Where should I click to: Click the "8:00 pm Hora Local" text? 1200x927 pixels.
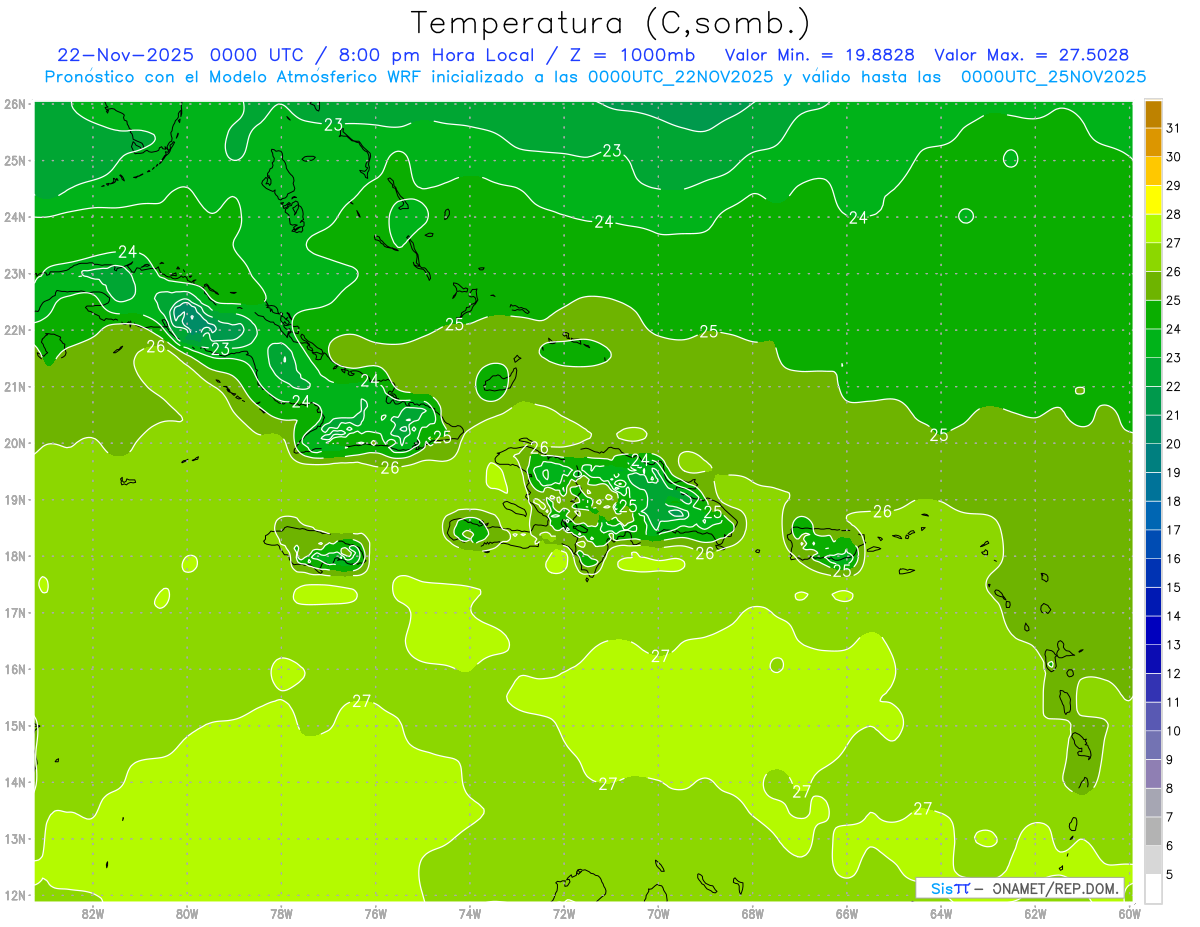(435, 55)
